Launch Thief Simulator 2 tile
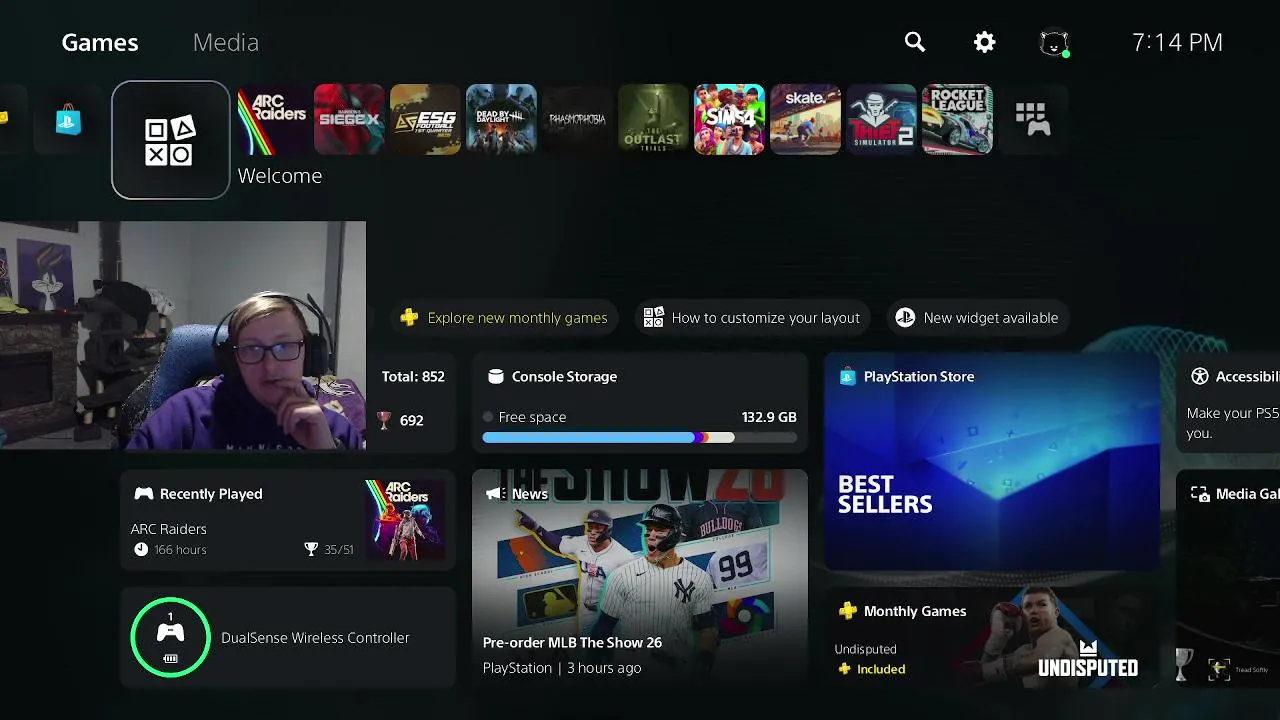Image resolution: width=1280 pixels, height=720 pixels. coord(881,120)
